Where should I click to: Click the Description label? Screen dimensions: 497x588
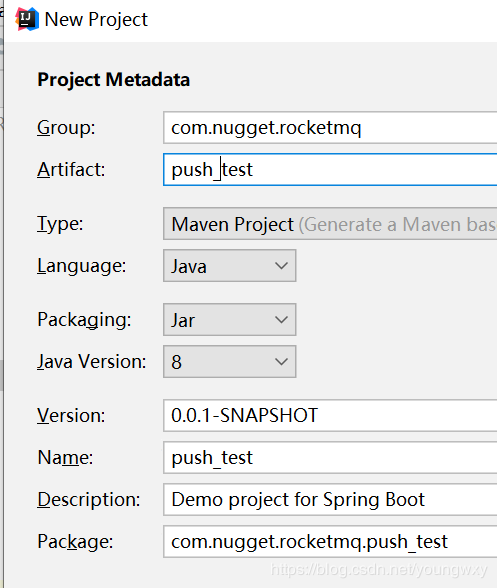click(89, 500)
